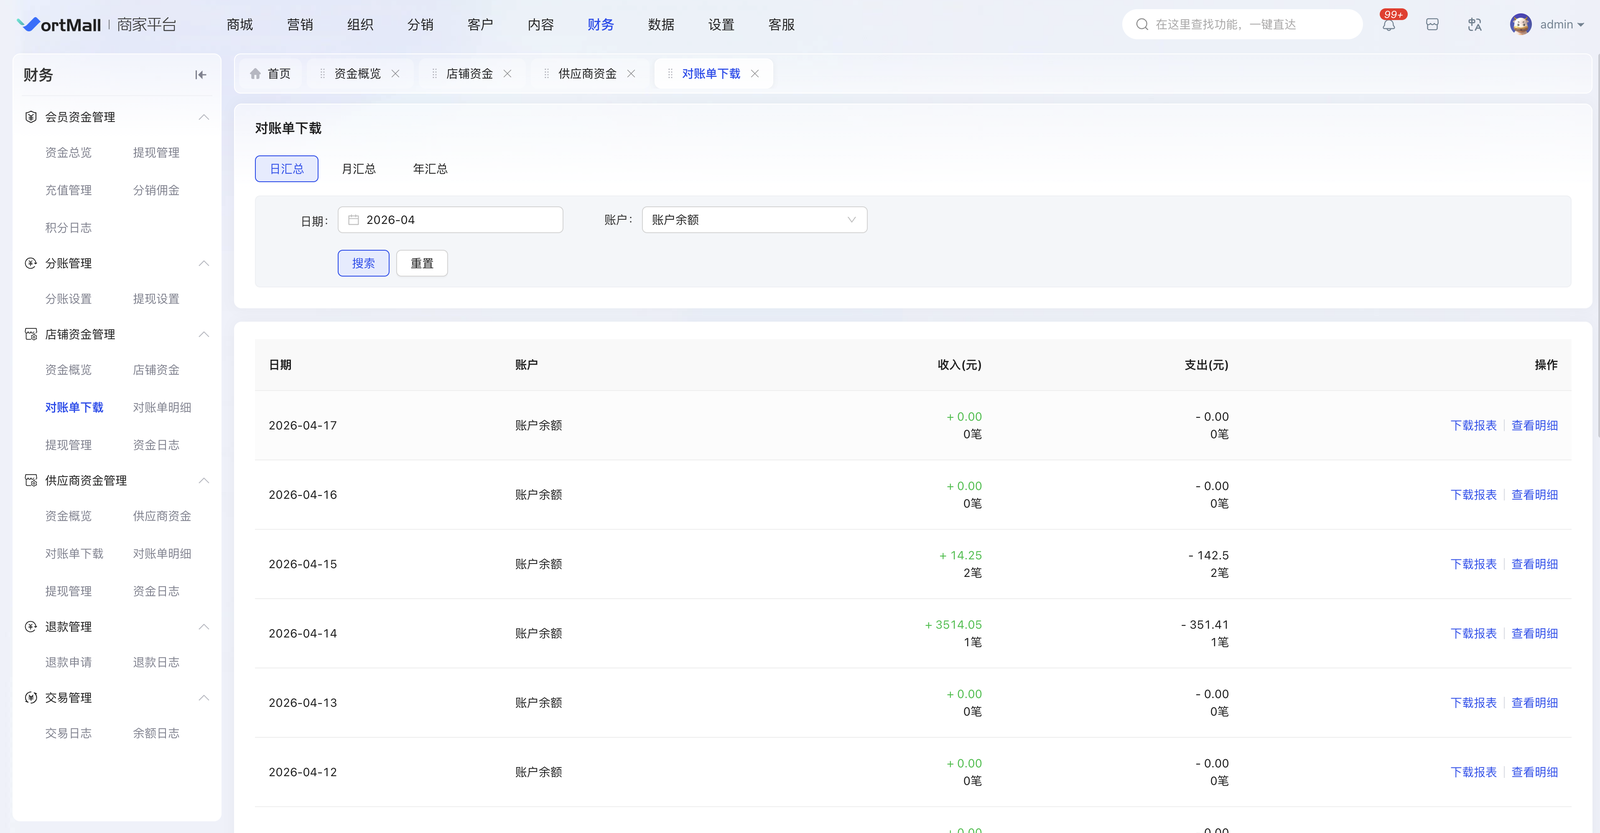Screen dimensions: 1600x833
Task: Switch to 年汇总 summary option
Action: point(430,169)
